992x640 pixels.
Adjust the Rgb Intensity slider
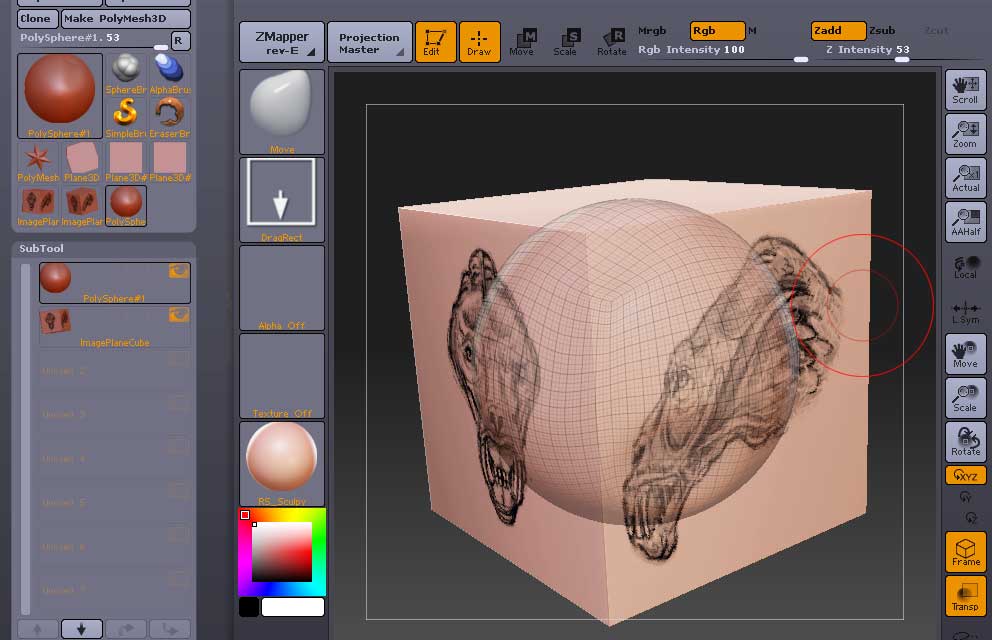(722, 52)
